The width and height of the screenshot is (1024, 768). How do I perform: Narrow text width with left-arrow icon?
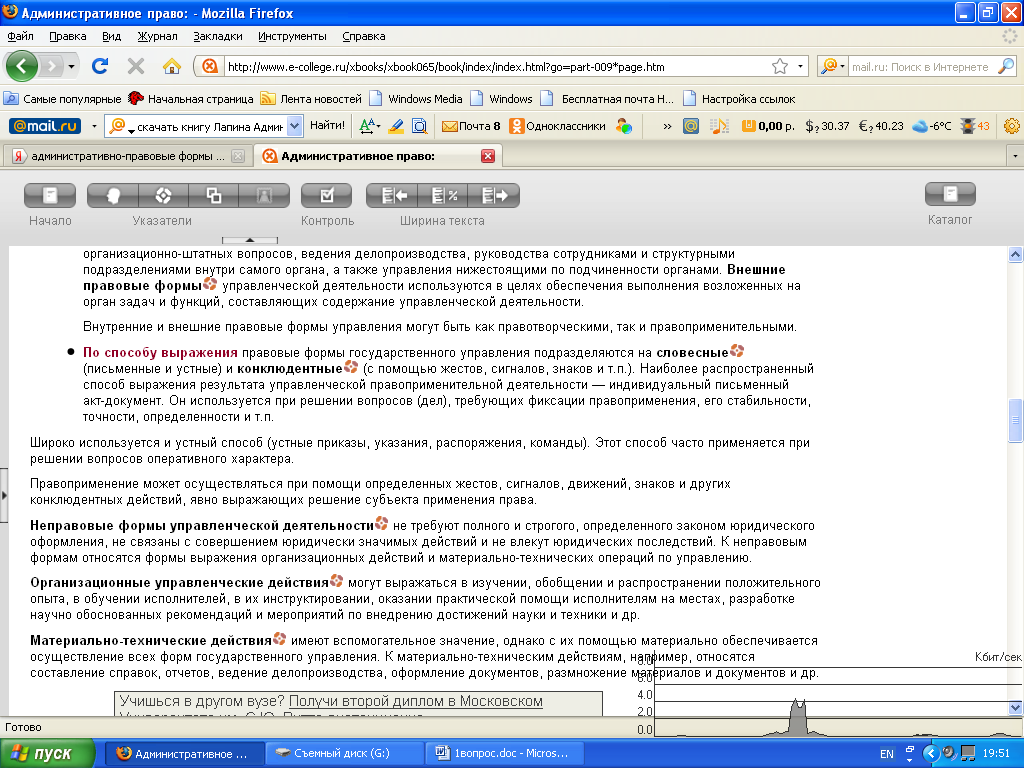pos(393,195)
